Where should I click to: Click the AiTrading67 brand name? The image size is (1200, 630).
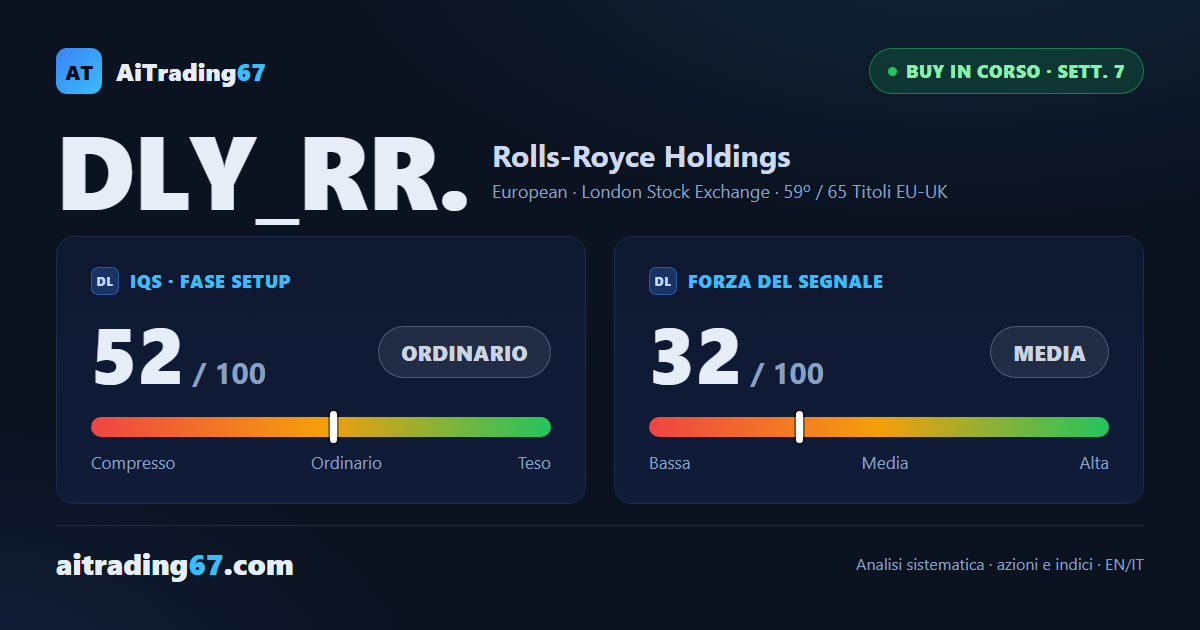coord(190,72)
